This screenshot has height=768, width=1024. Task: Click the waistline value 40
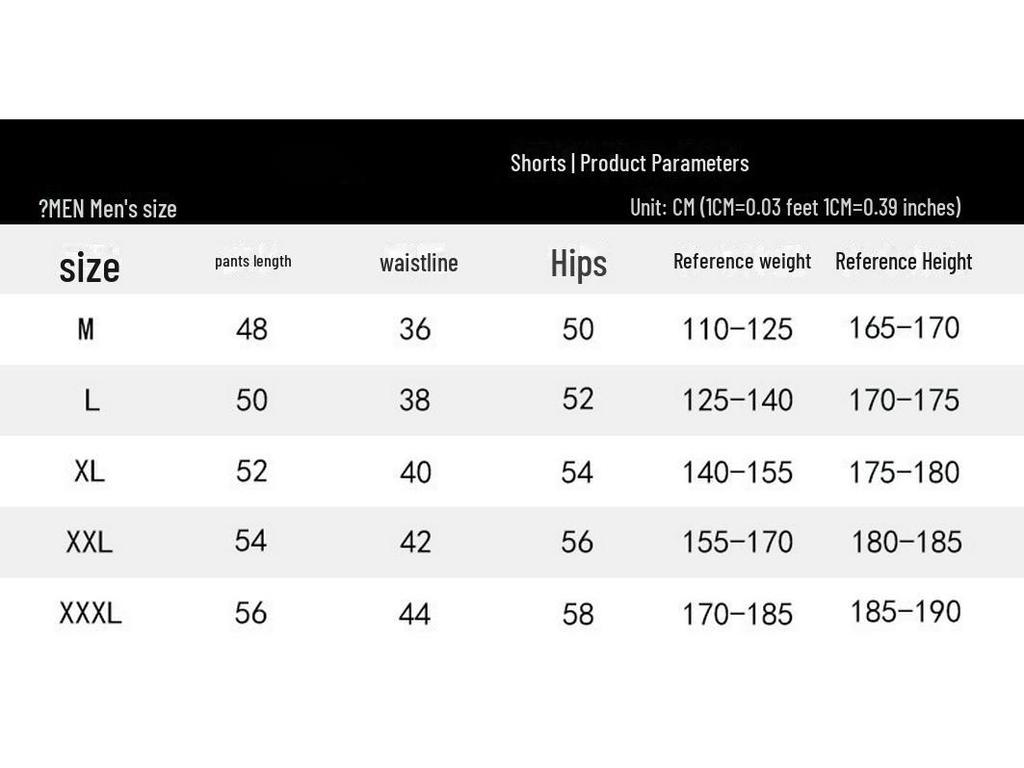pyautogui.click(x=415, y=471)
